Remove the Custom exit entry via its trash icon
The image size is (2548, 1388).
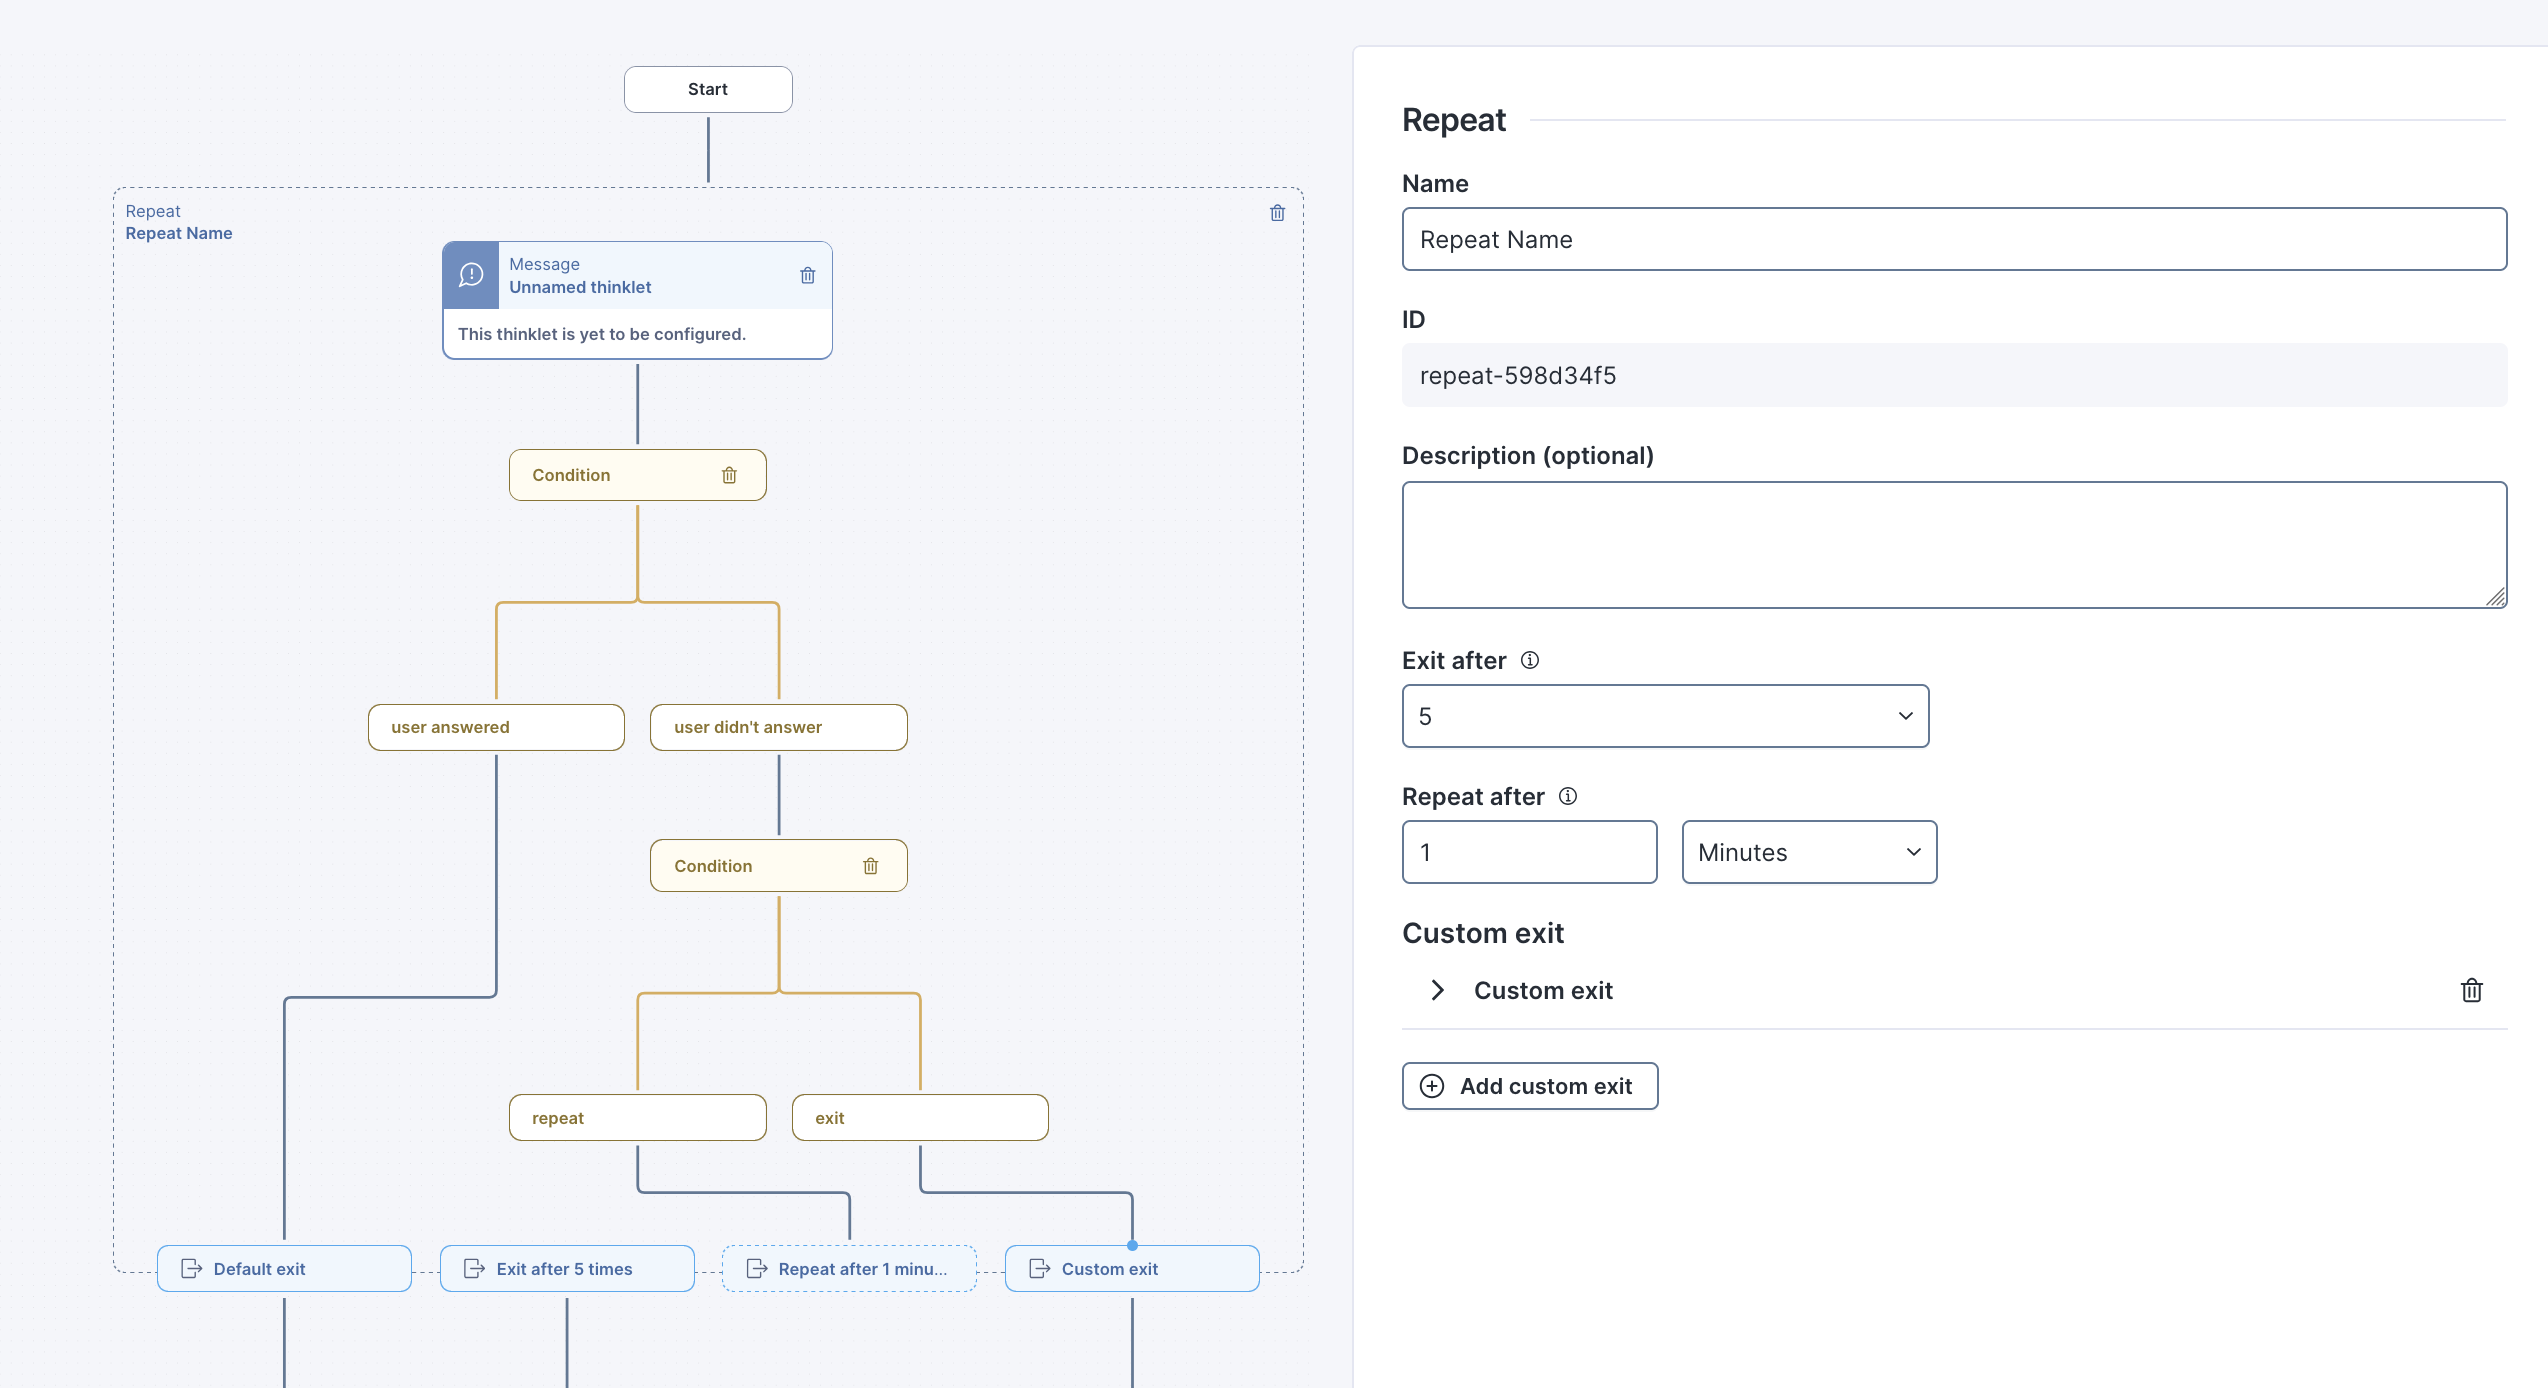coord(2471,990)
